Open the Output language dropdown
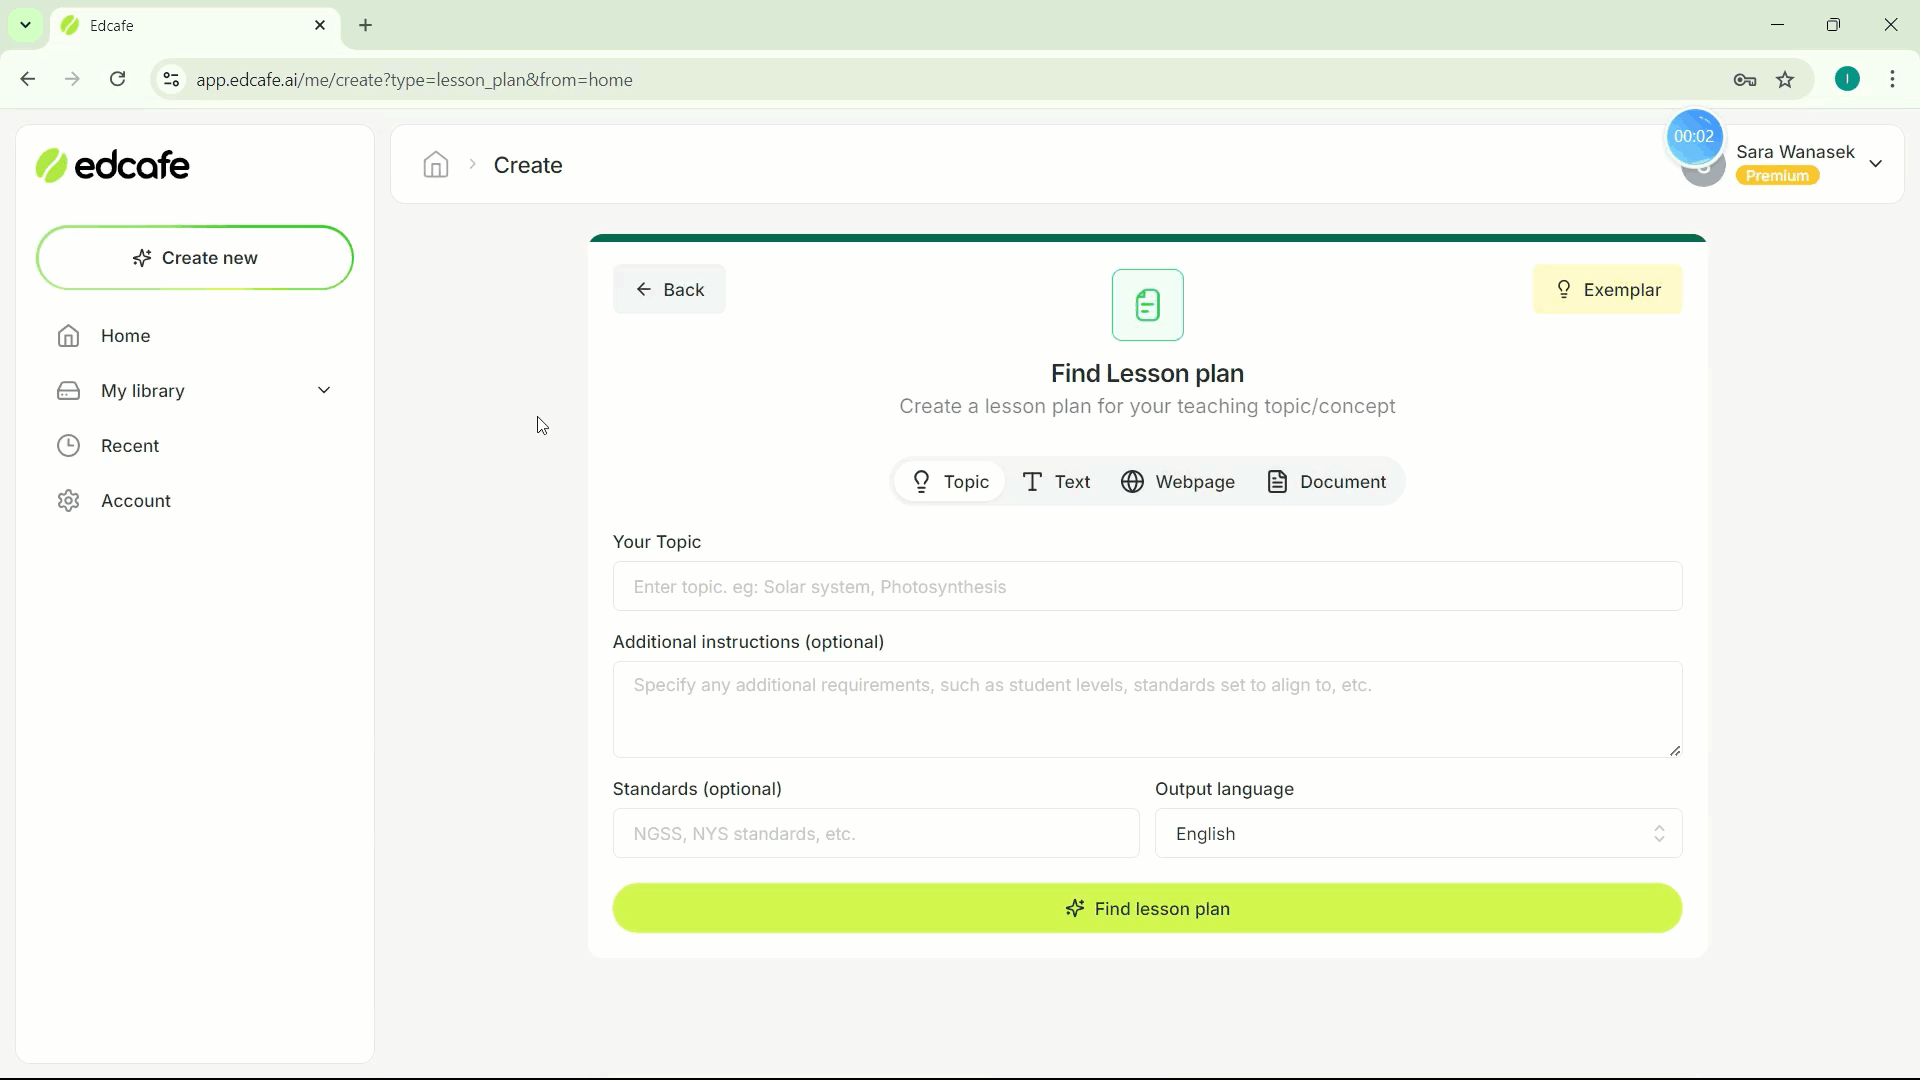 click(1419, 834)
